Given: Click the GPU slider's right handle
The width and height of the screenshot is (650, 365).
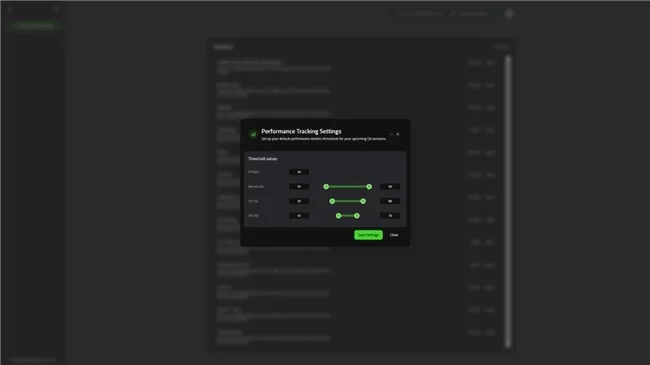Looking at the screenshot, I should pos(357,216).
